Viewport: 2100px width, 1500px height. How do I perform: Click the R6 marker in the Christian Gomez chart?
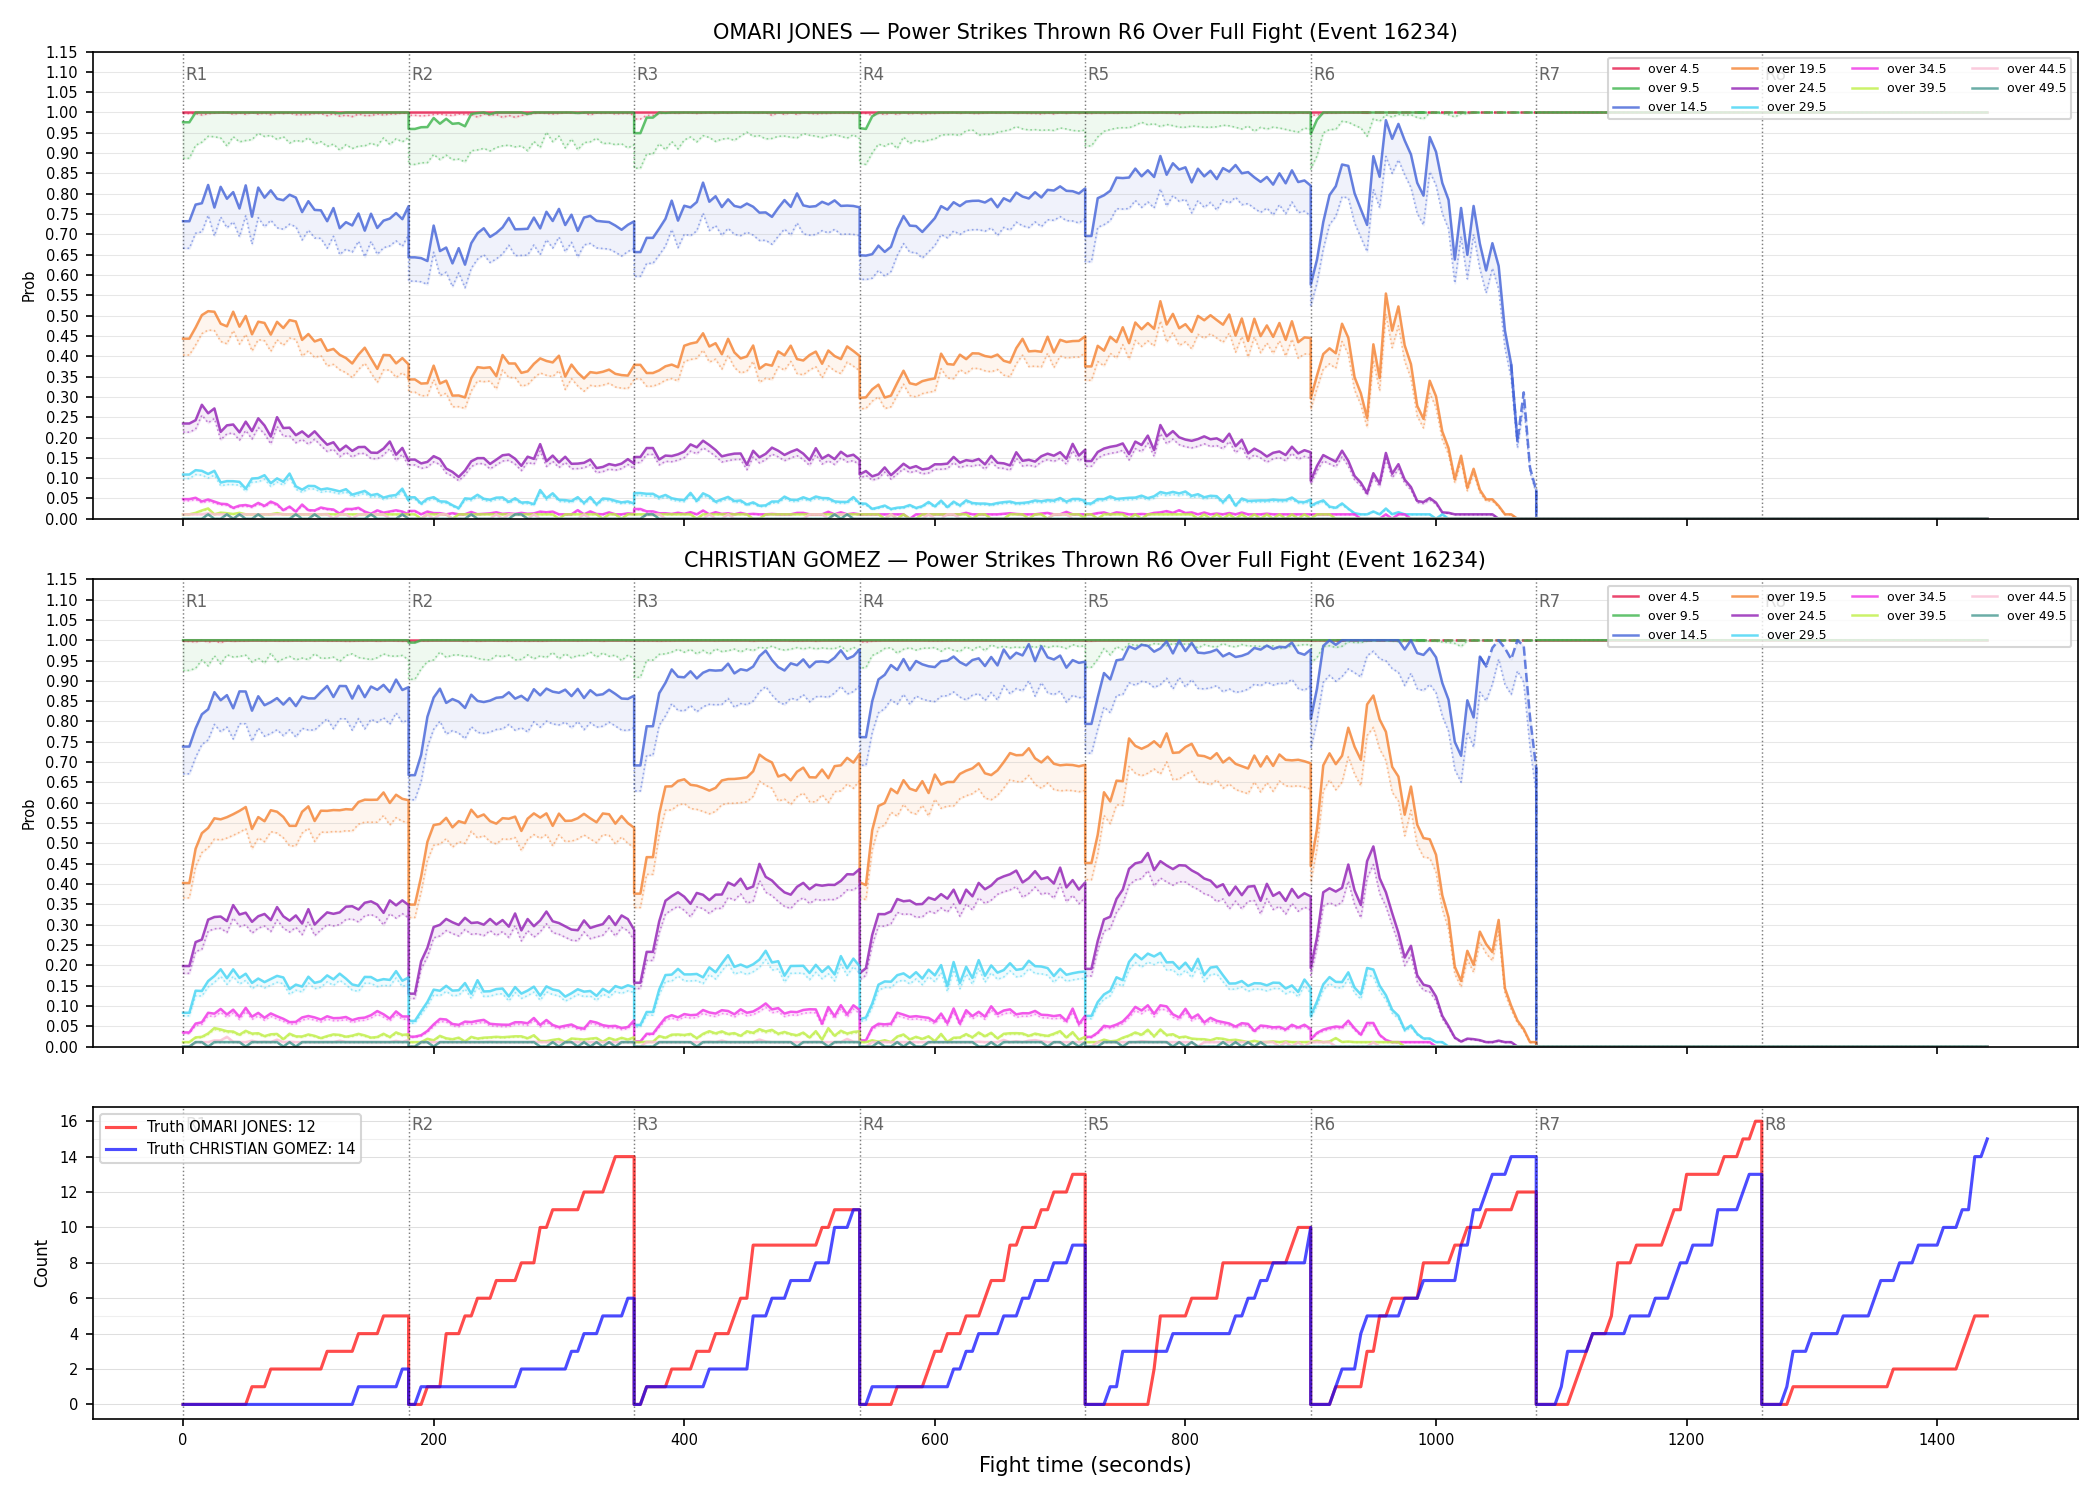pyautogui.click(x=1324, y=601)
